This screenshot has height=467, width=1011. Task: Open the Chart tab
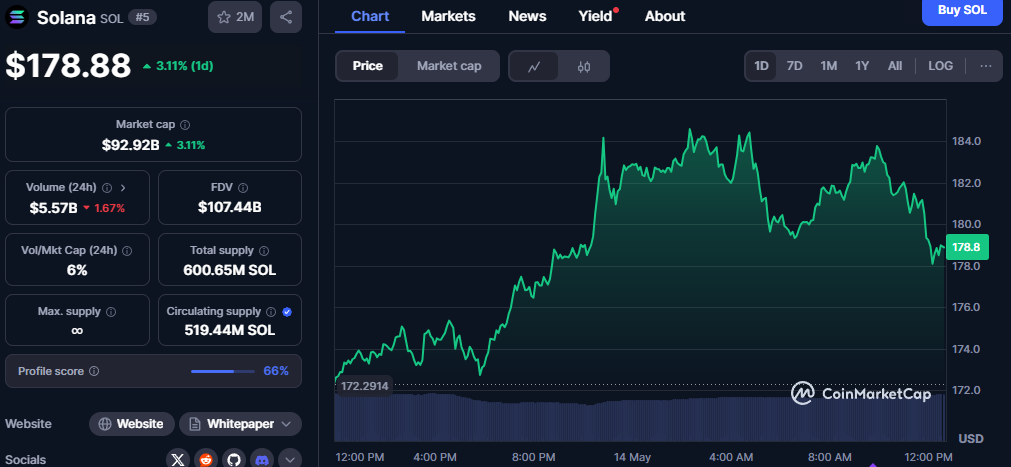(x=370, y=16)
